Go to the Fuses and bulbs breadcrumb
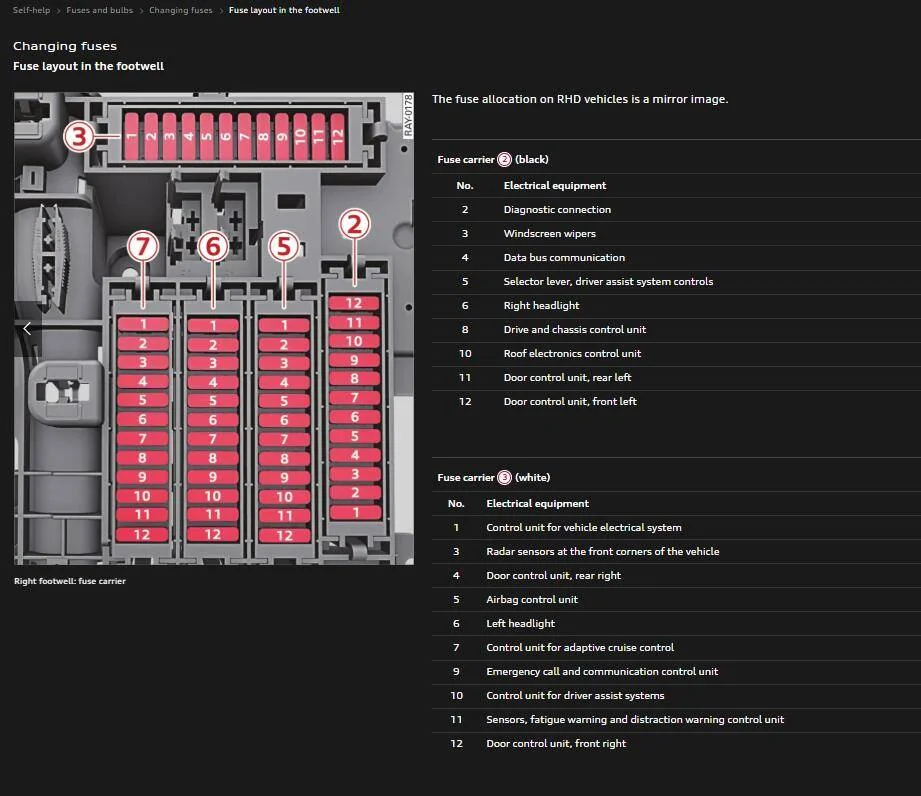 point(99,10)
